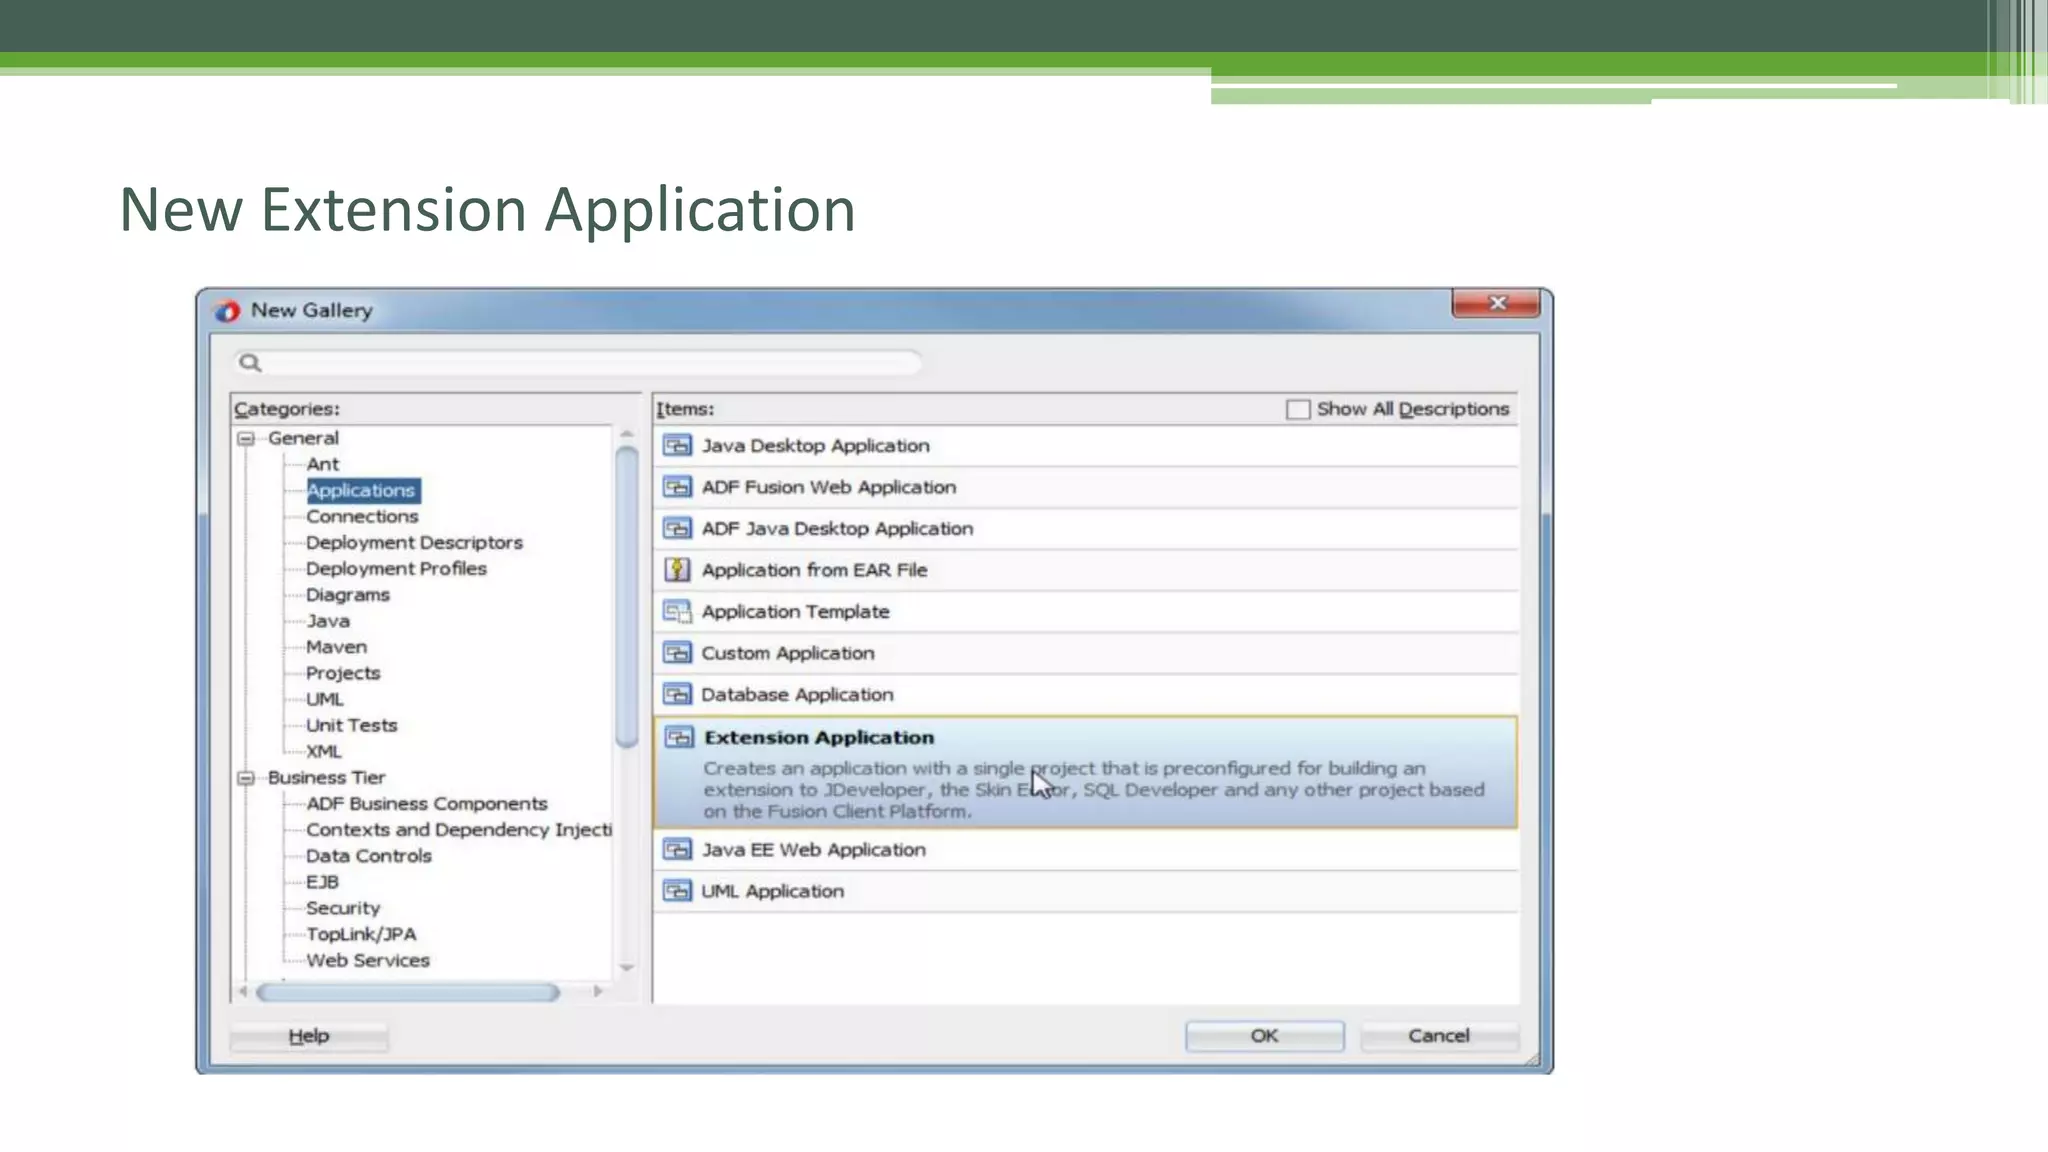This screenshot has width=2048, height=1152.
Task: Collapse the General category node
Action: click(x=246, y=438)
